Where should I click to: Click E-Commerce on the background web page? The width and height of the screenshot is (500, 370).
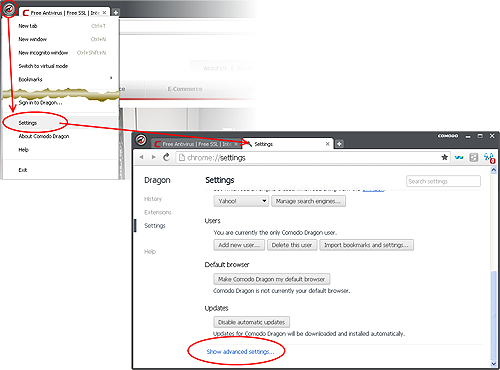[185, 89]
